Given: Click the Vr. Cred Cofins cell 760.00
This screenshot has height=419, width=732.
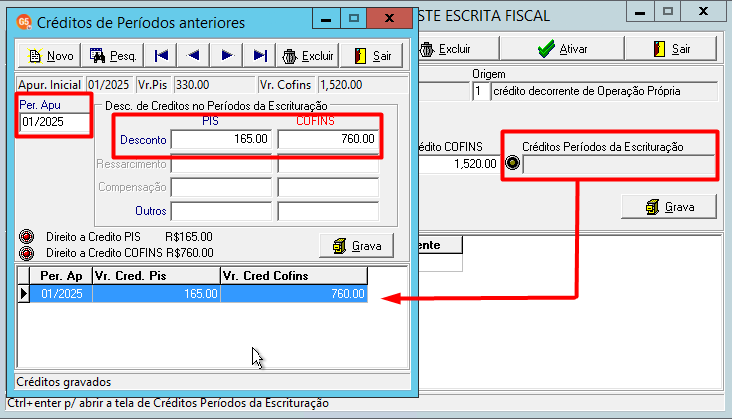Looking at the screenshot, I should coord(294,294).
